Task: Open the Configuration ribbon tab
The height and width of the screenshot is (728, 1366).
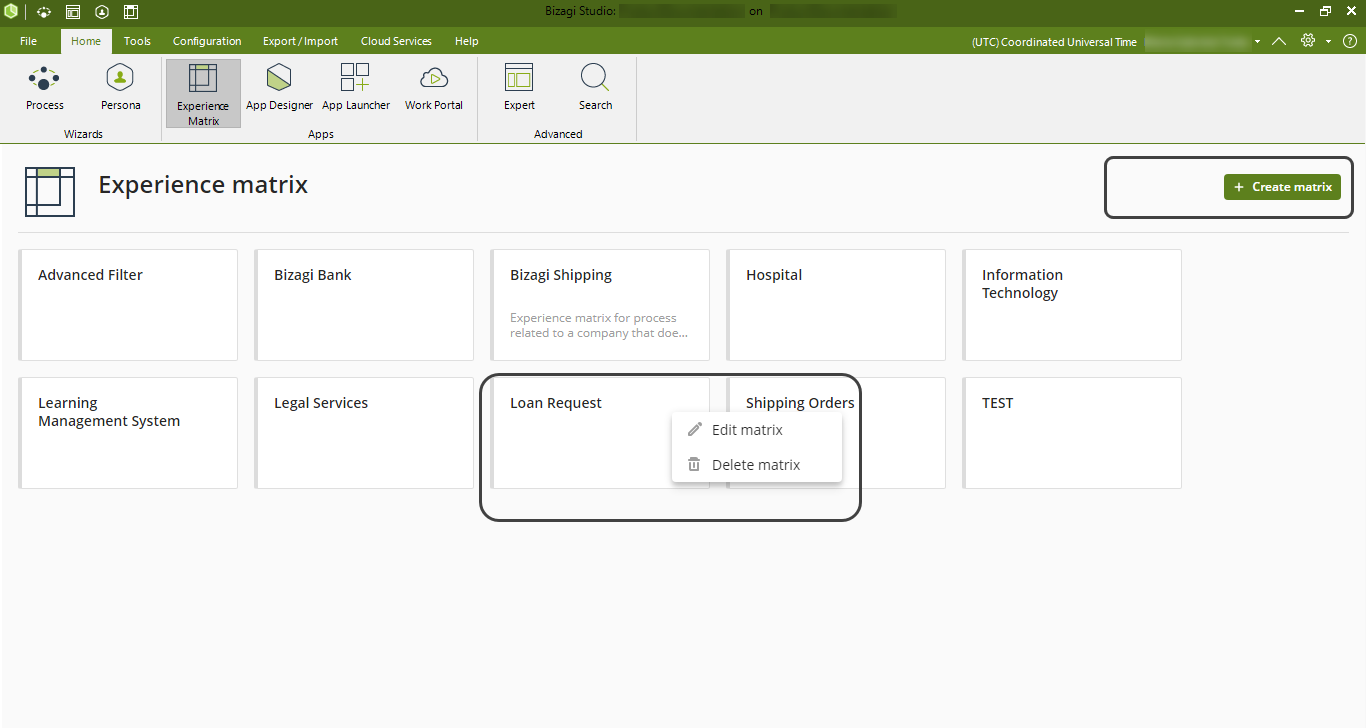Action: tap(207, 41)
